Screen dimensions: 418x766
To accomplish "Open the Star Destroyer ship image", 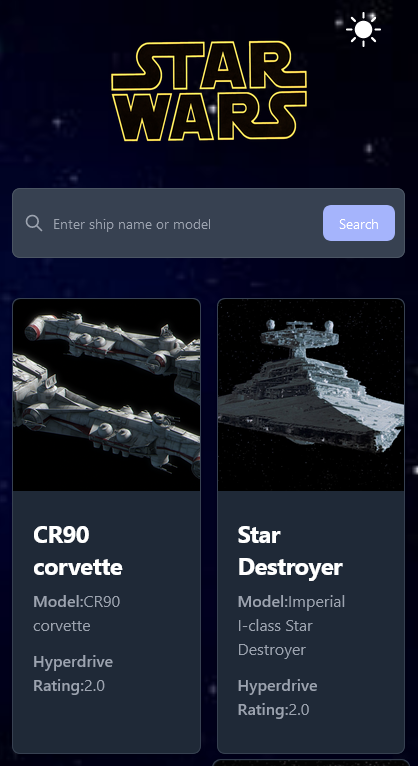I will pos(311,395).
